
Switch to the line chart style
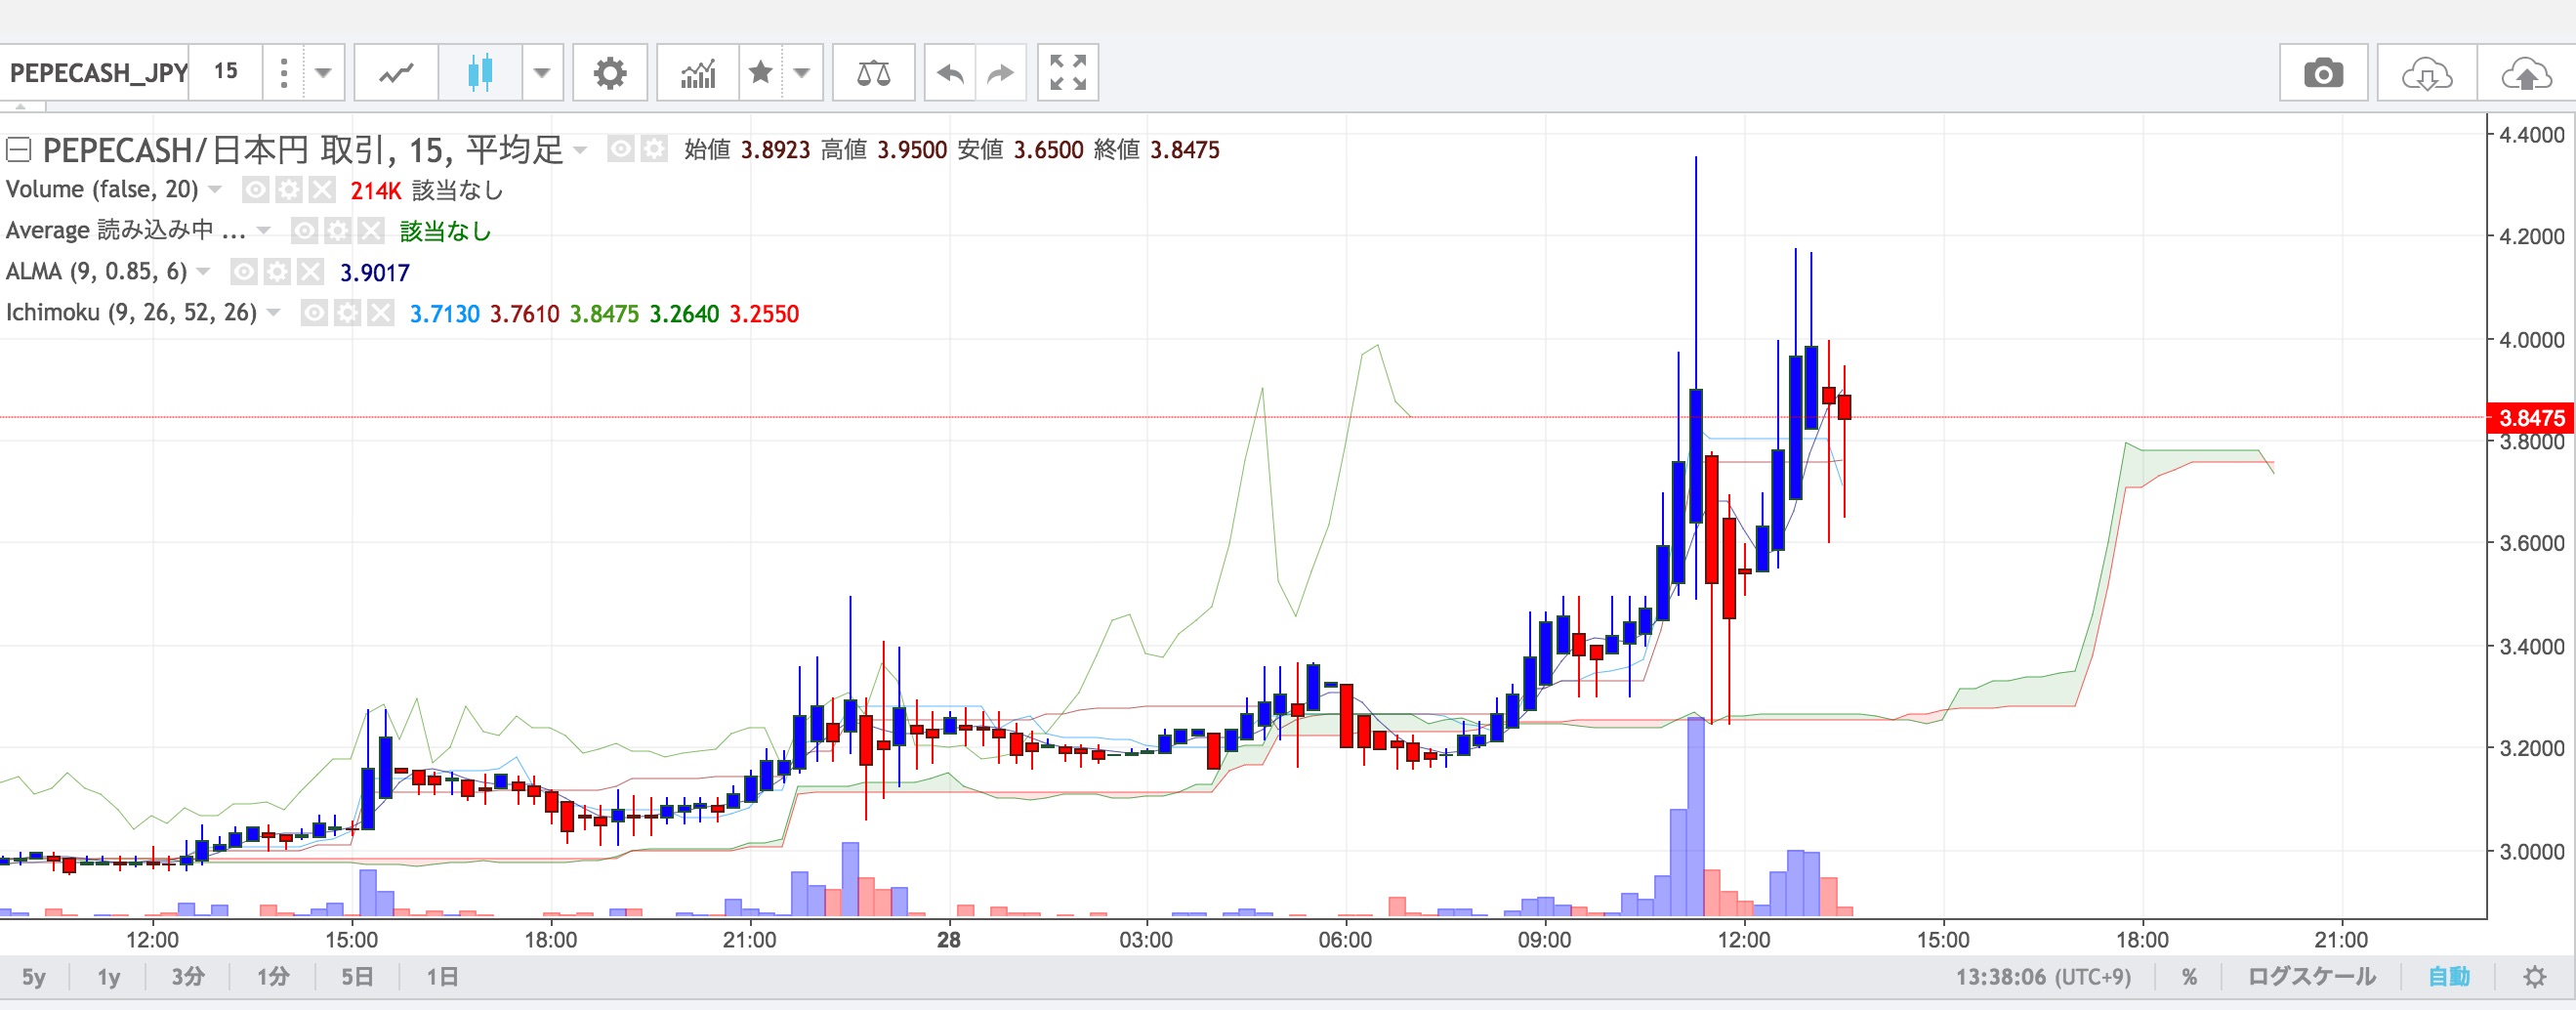click(397, 73)
